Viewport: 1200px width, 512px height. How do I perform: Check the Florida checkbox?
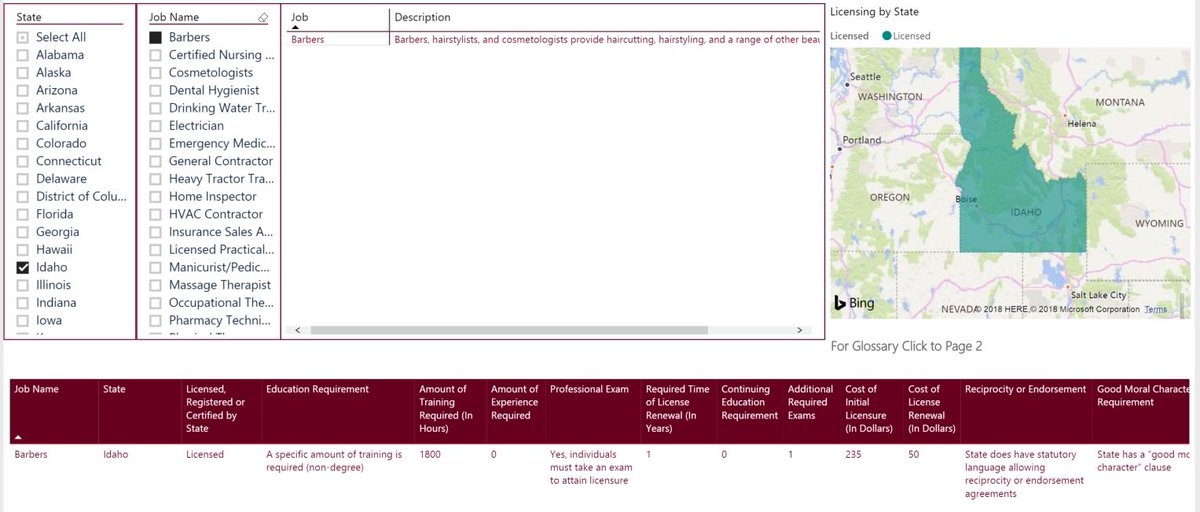click(x=23, y=214)
